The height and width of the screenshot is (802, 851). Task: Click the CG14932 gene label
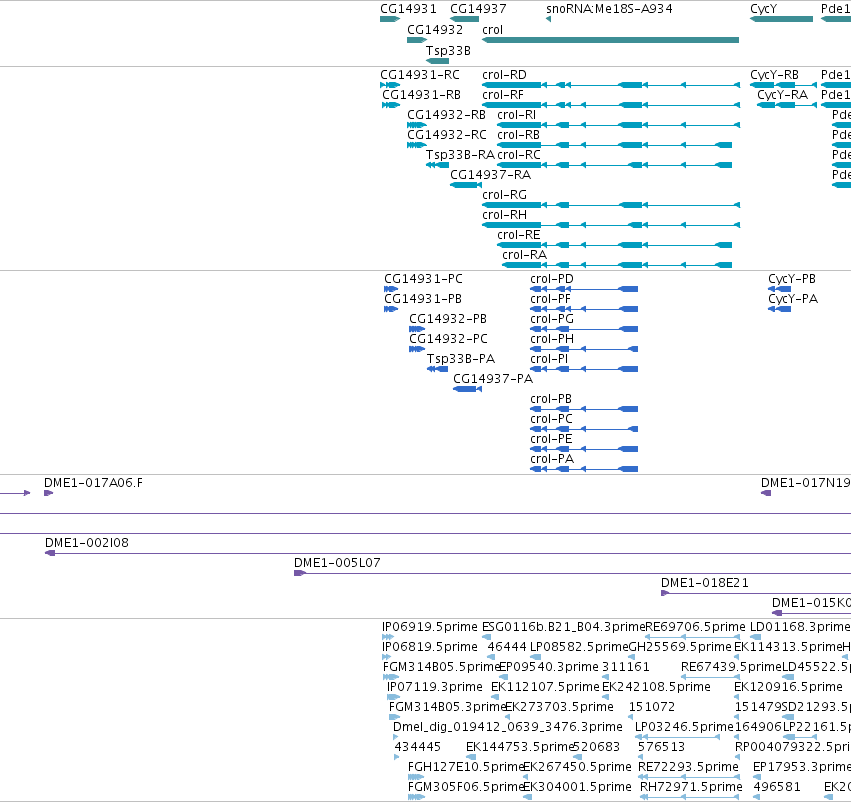point(435,30)
